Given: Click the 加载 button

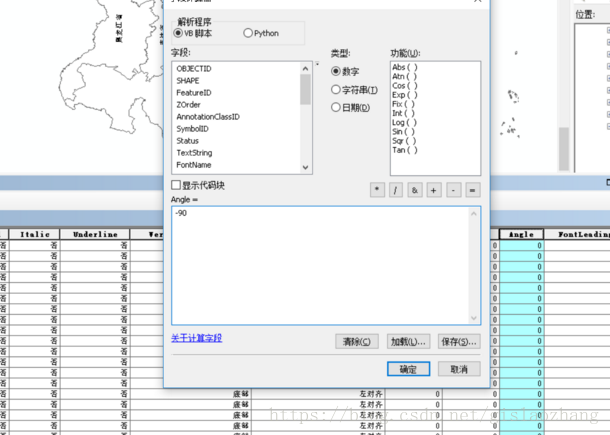Looking at the screenshot, I should coord(408,342).
